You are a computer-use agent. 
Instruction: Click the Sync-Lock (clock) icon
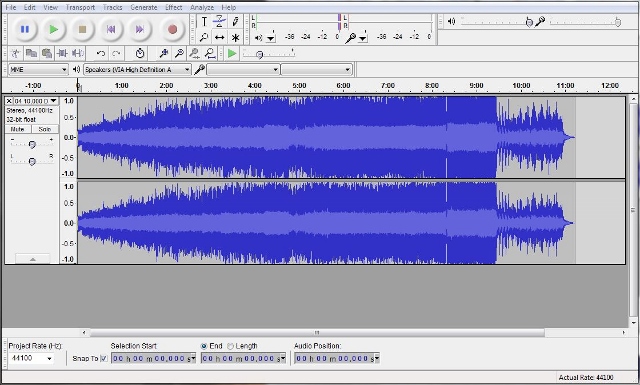[140, 53]
